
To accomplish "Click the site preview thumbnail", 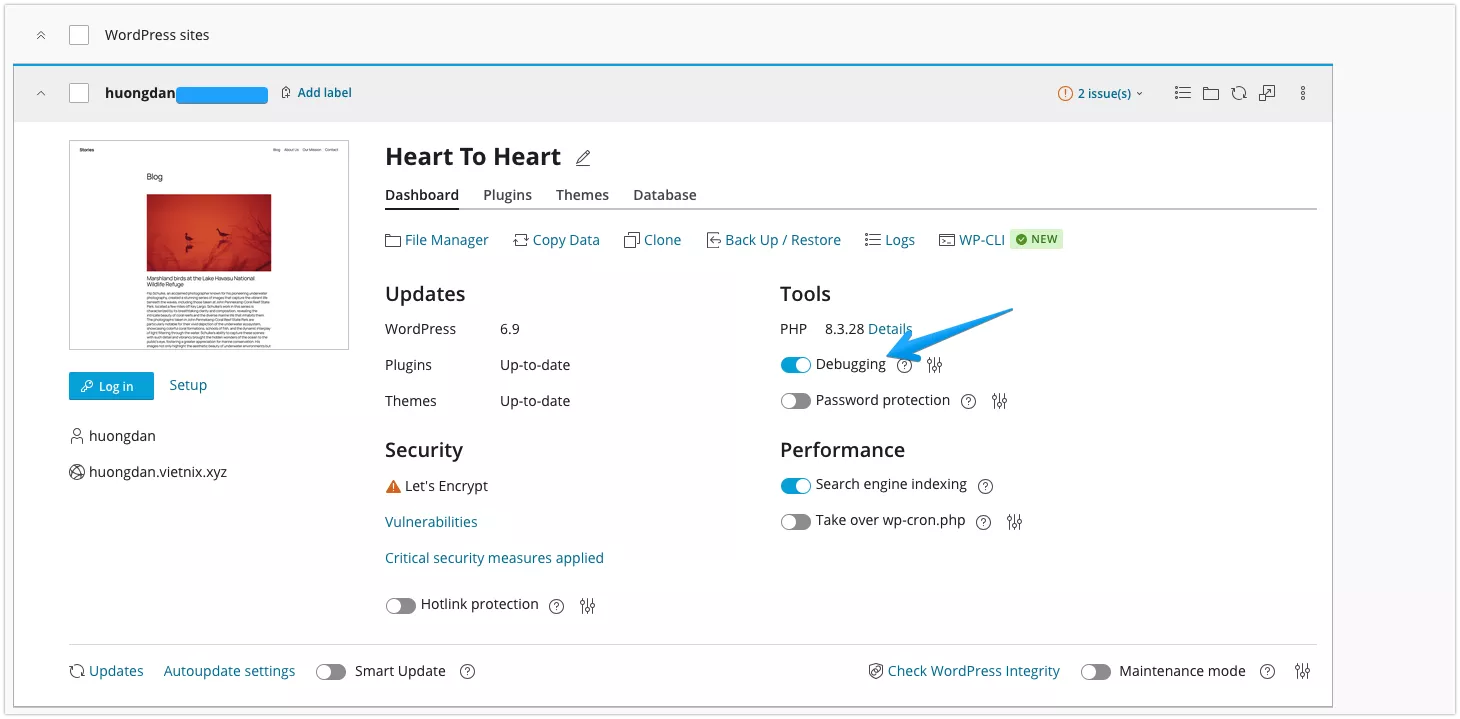I will 208,244.
